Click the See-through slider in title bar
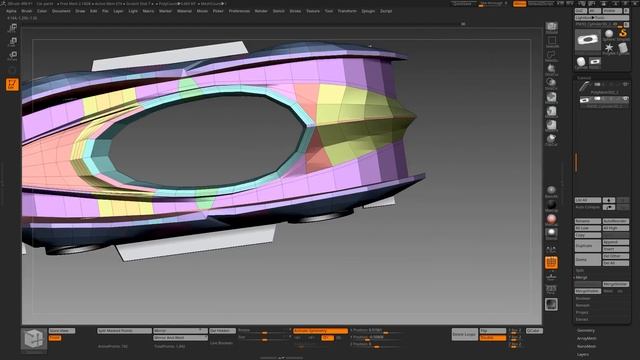Screen dimensions: 640x360 [493, 4]
